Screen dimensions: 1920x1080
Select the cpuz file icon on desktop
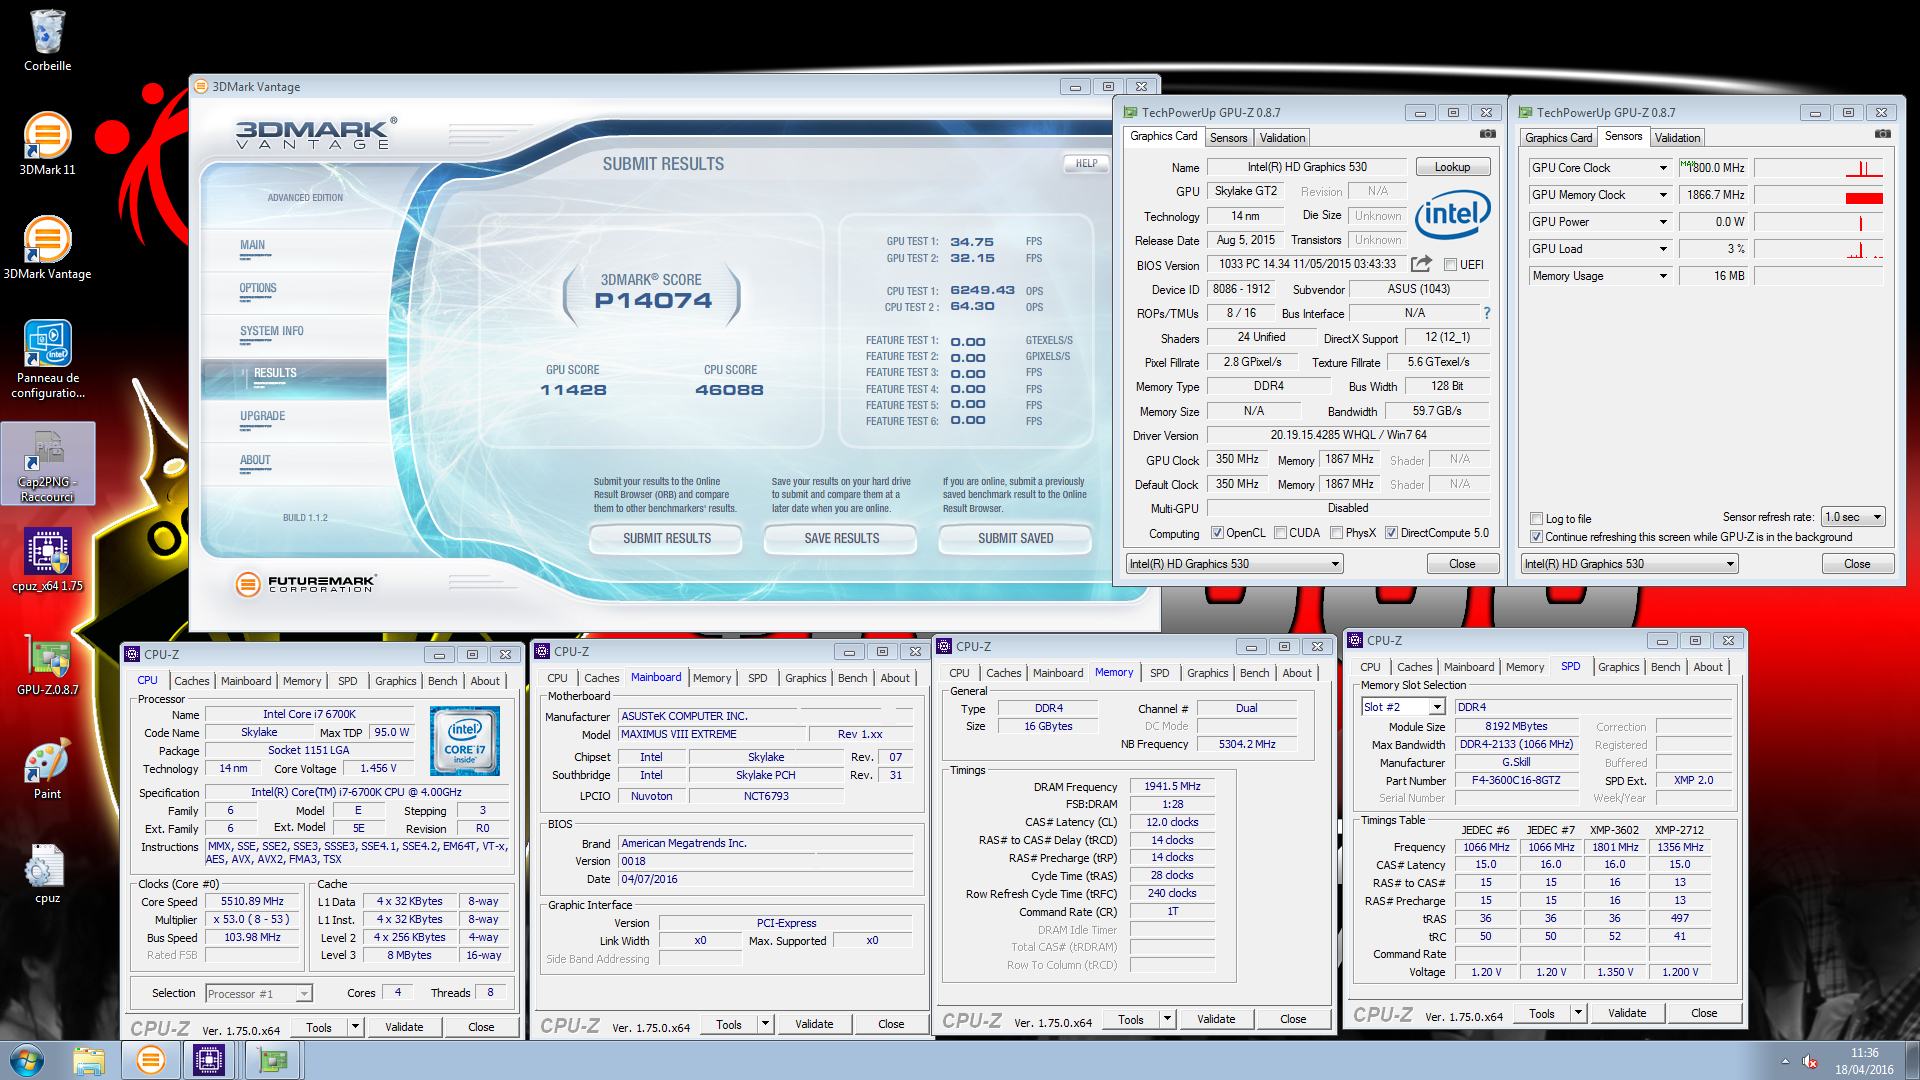click(47, 871)
